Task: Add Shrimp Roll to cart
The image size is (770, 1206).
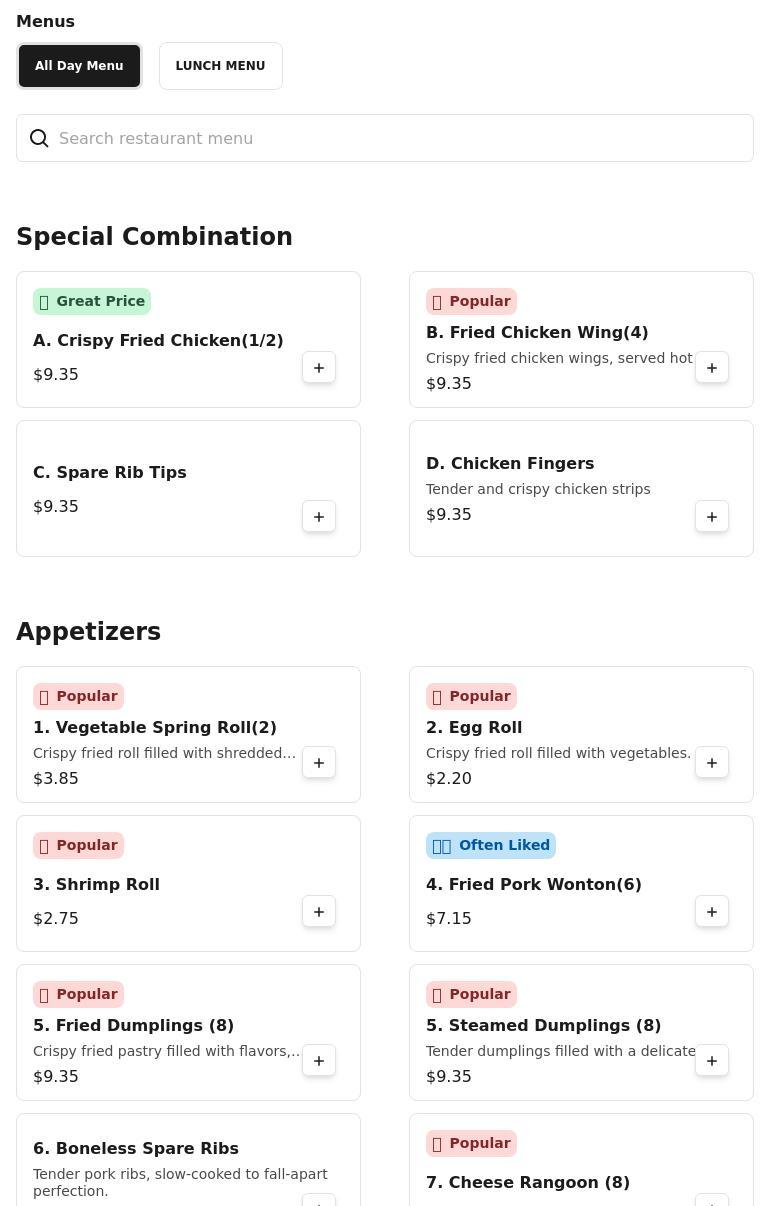Action: tap(319, 912)
